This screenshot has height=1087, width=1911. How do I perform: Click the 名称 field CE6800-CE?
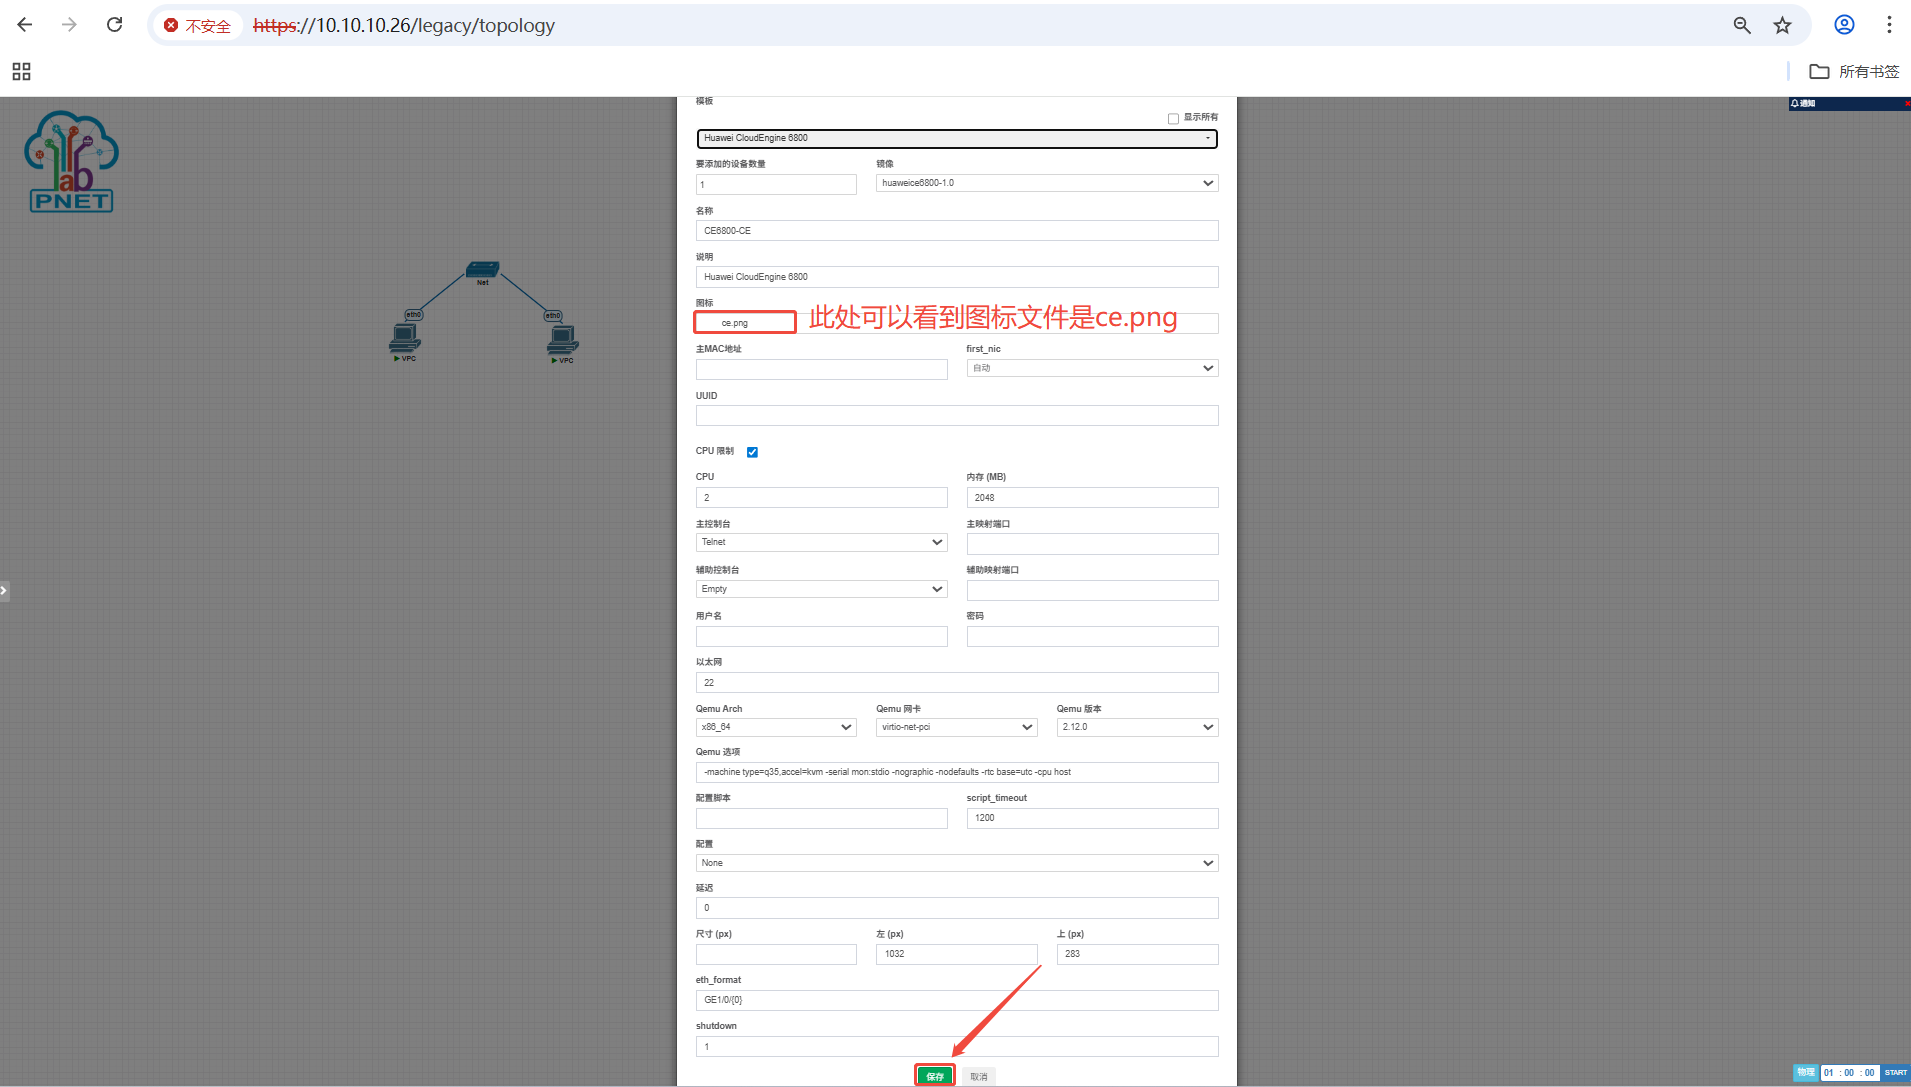pyautogui.click(x=957, y=231)
